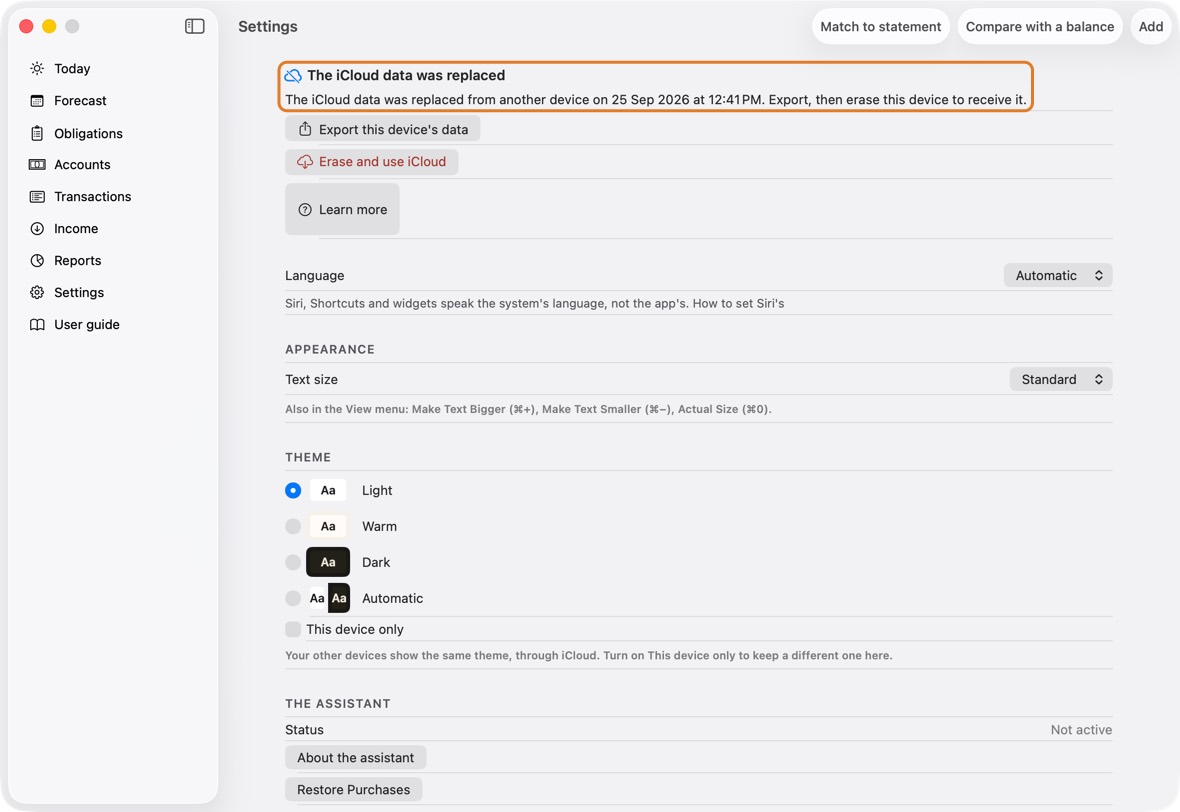Image resolution: width=1180 pixels, height=812 pixels.
Task: Click the Settings page title
Action: click(268, 26)
